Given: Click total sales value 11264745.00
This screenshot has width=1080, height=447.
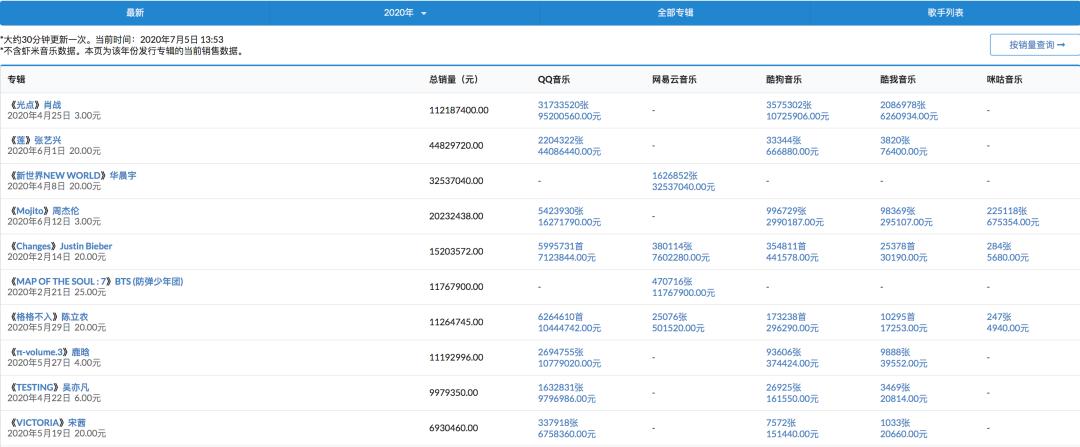Looking at the screenshot, I should (456, 322).
